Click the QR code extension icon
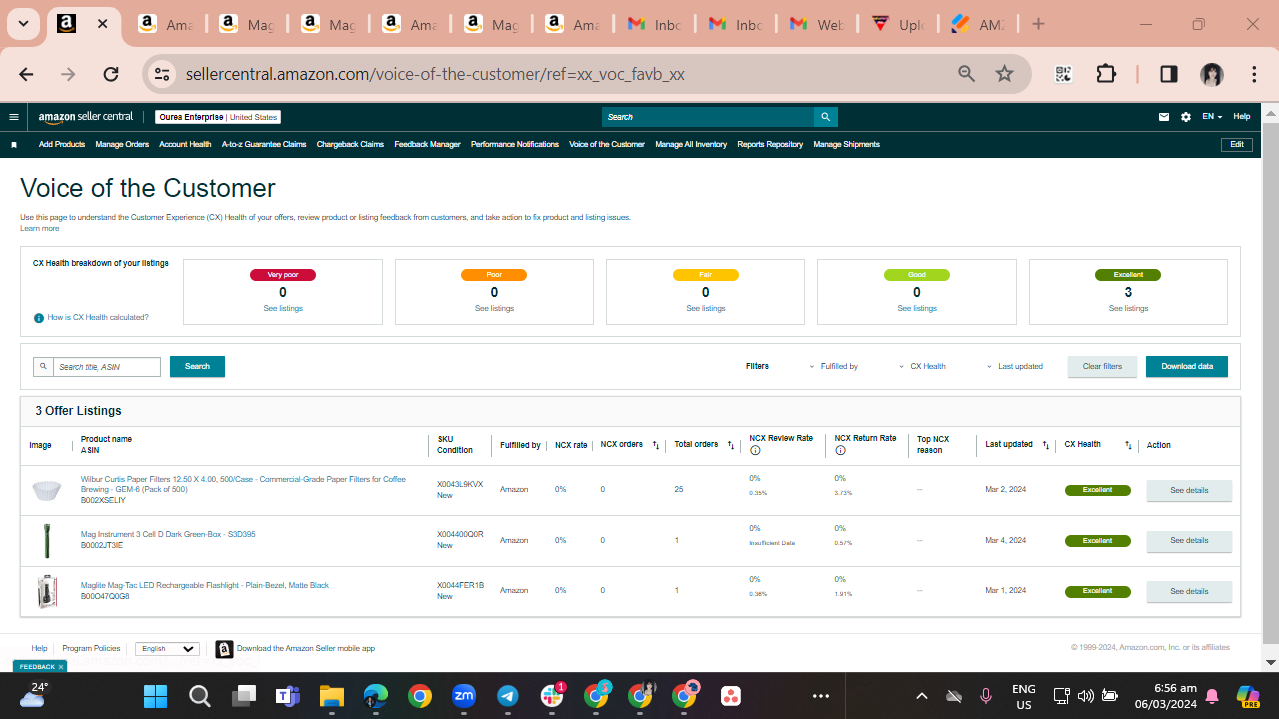The height and width of the screenshot is (719, 1279). pyautogui.click(x=1063, y=74)
